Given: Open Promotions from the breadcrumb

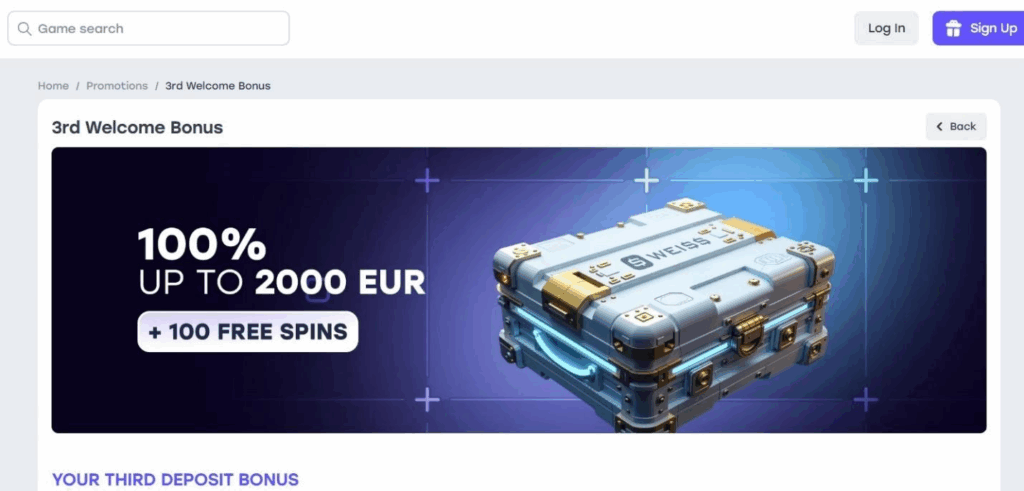Looking at the screenshot, I should pyautogui.click(x=117, y=86).
